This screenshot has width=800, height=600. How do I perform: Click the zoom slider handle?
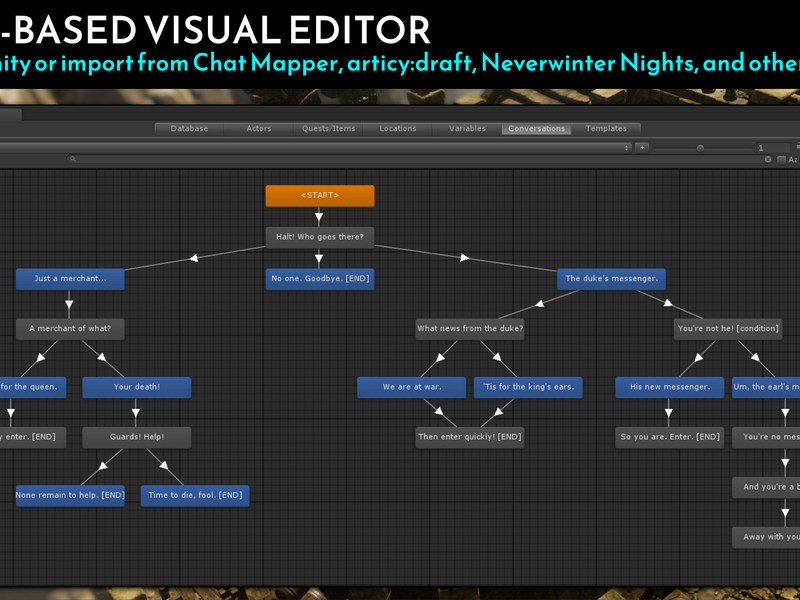point(700,148)
